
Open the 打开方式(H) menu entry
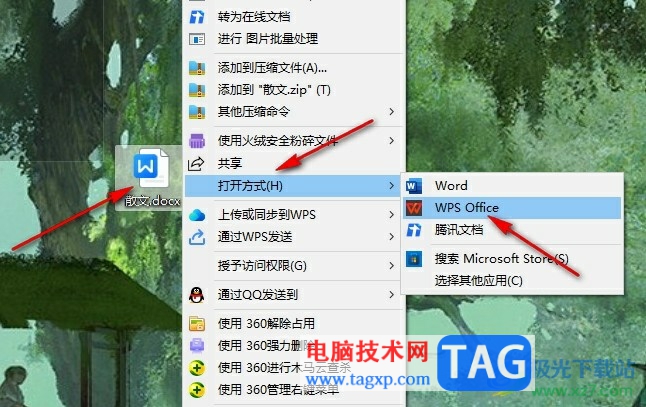(293, 186)
